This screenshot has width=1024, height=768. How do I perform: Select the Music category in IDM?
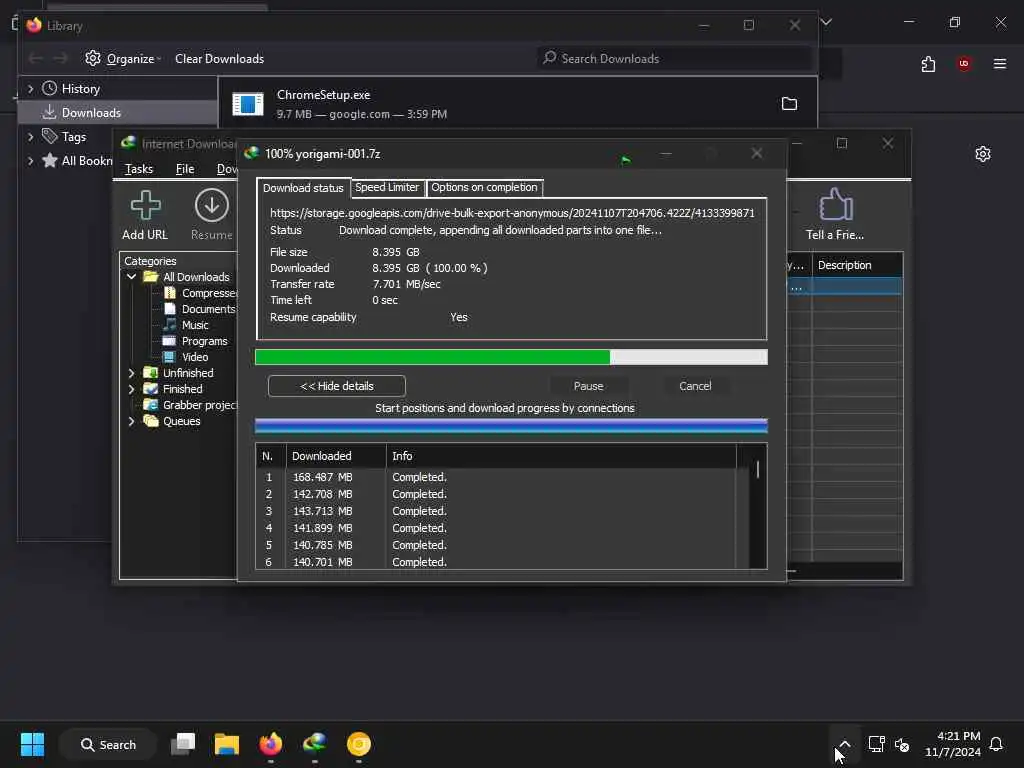pyautogui.click(x=195, y=325)
